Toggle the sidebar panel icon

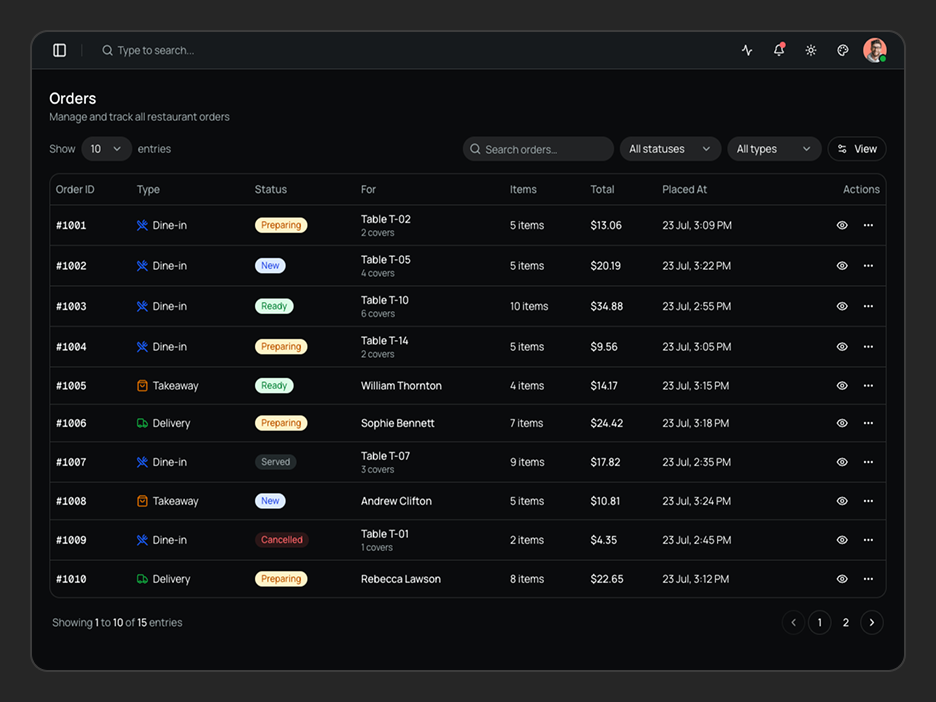(x=60, y=50)
